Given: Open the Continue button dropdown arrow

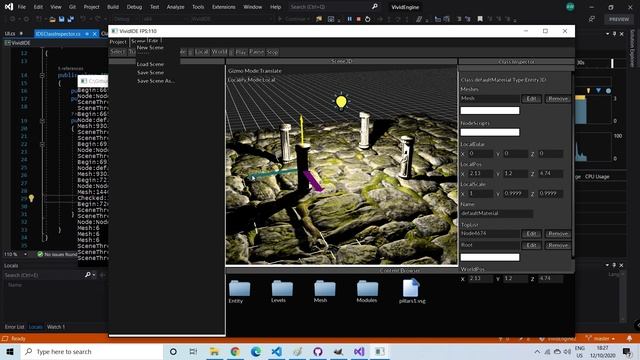Looking at the screenshot, I should tap(309, 19).
